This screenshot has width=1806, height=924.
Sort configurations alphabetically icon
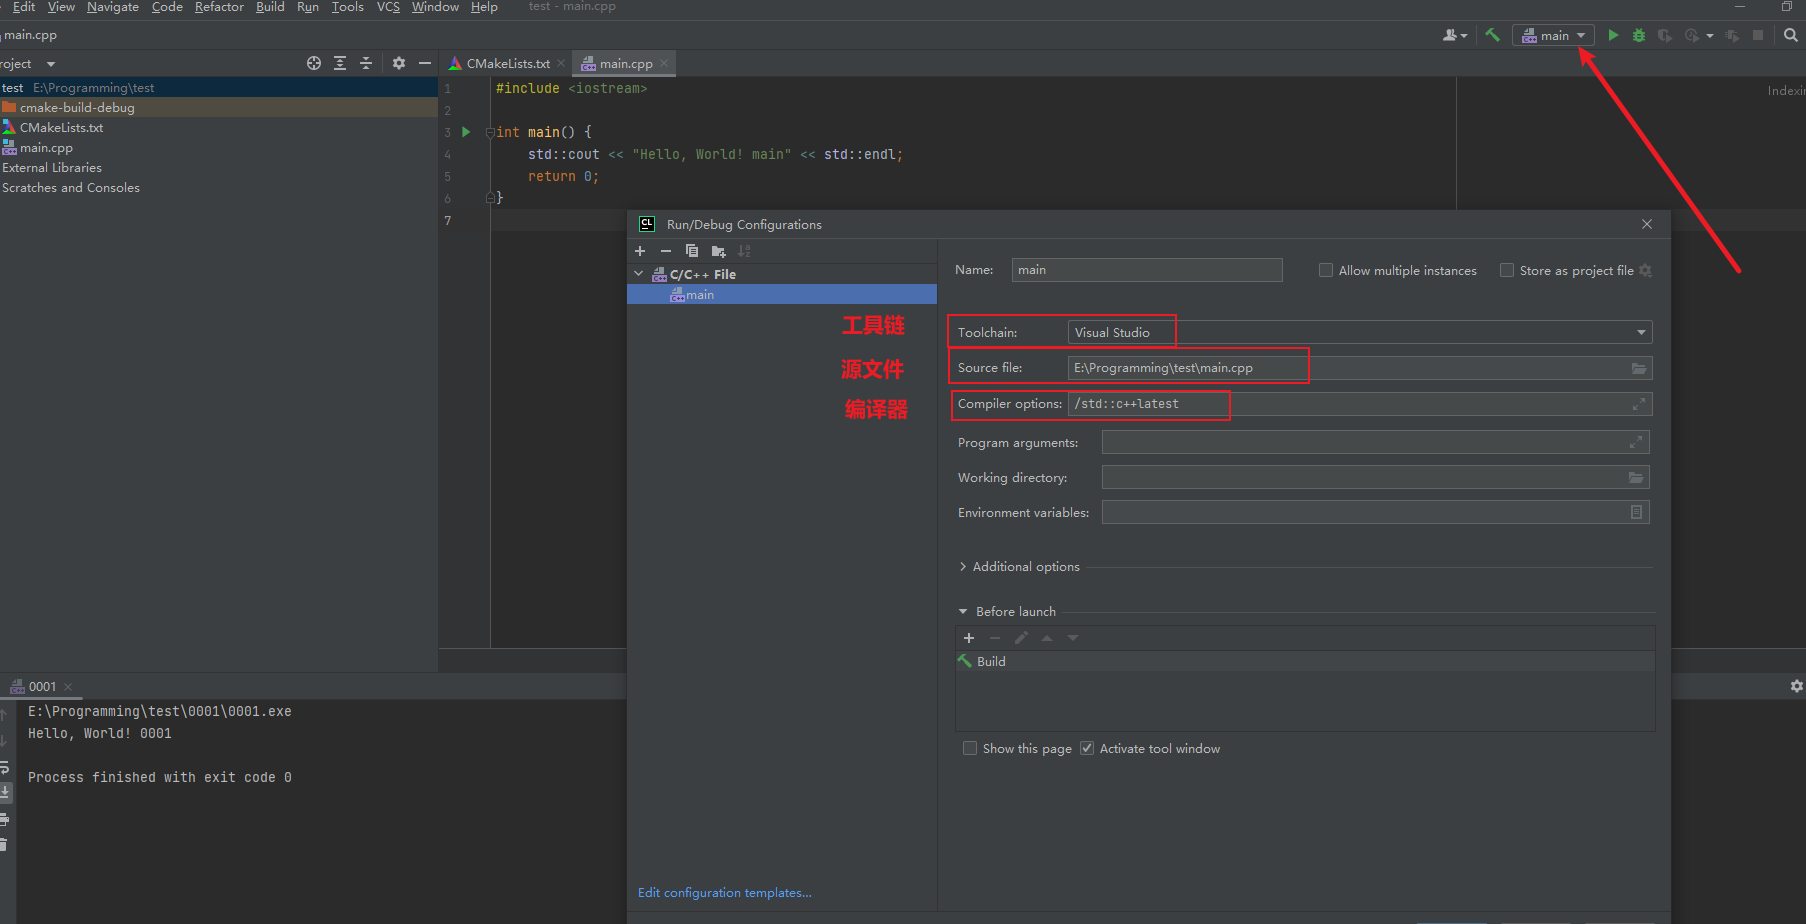click(x=744, y=251)
